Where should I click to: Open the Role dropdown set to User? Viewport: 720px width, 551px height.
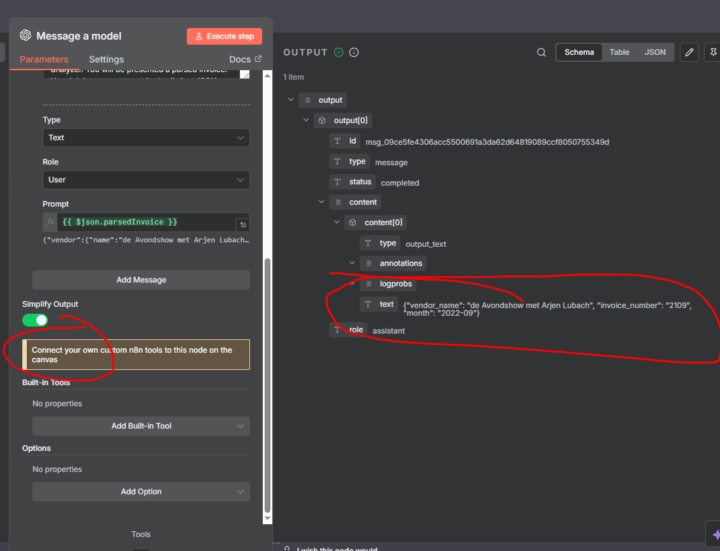coord(145,180)
